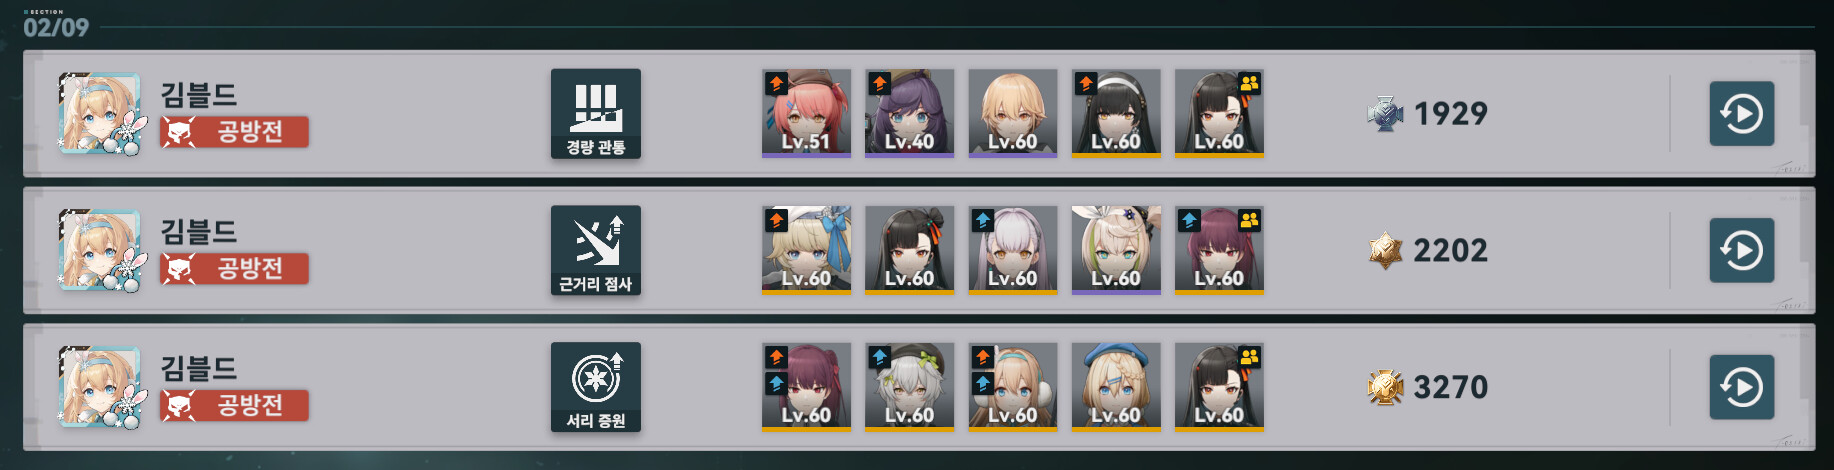Select the 근거리 점사 skill icon
Viewport: 1834px width, 470px height.
tap(596, 250)
